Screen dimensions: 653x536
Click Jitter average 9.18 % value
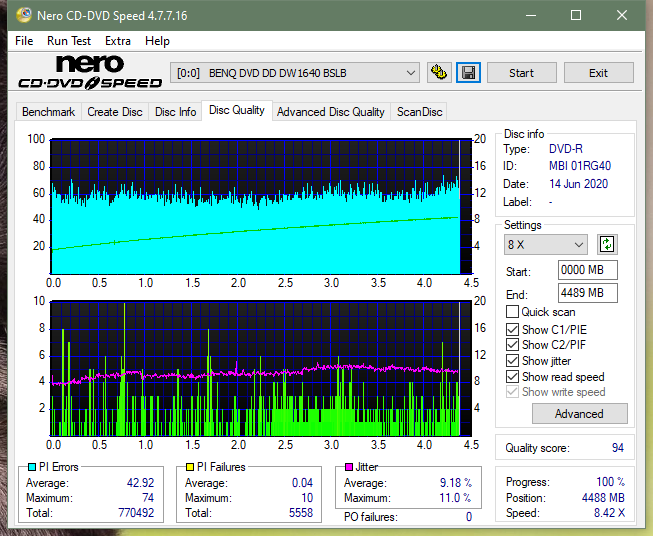coord(456,483)
